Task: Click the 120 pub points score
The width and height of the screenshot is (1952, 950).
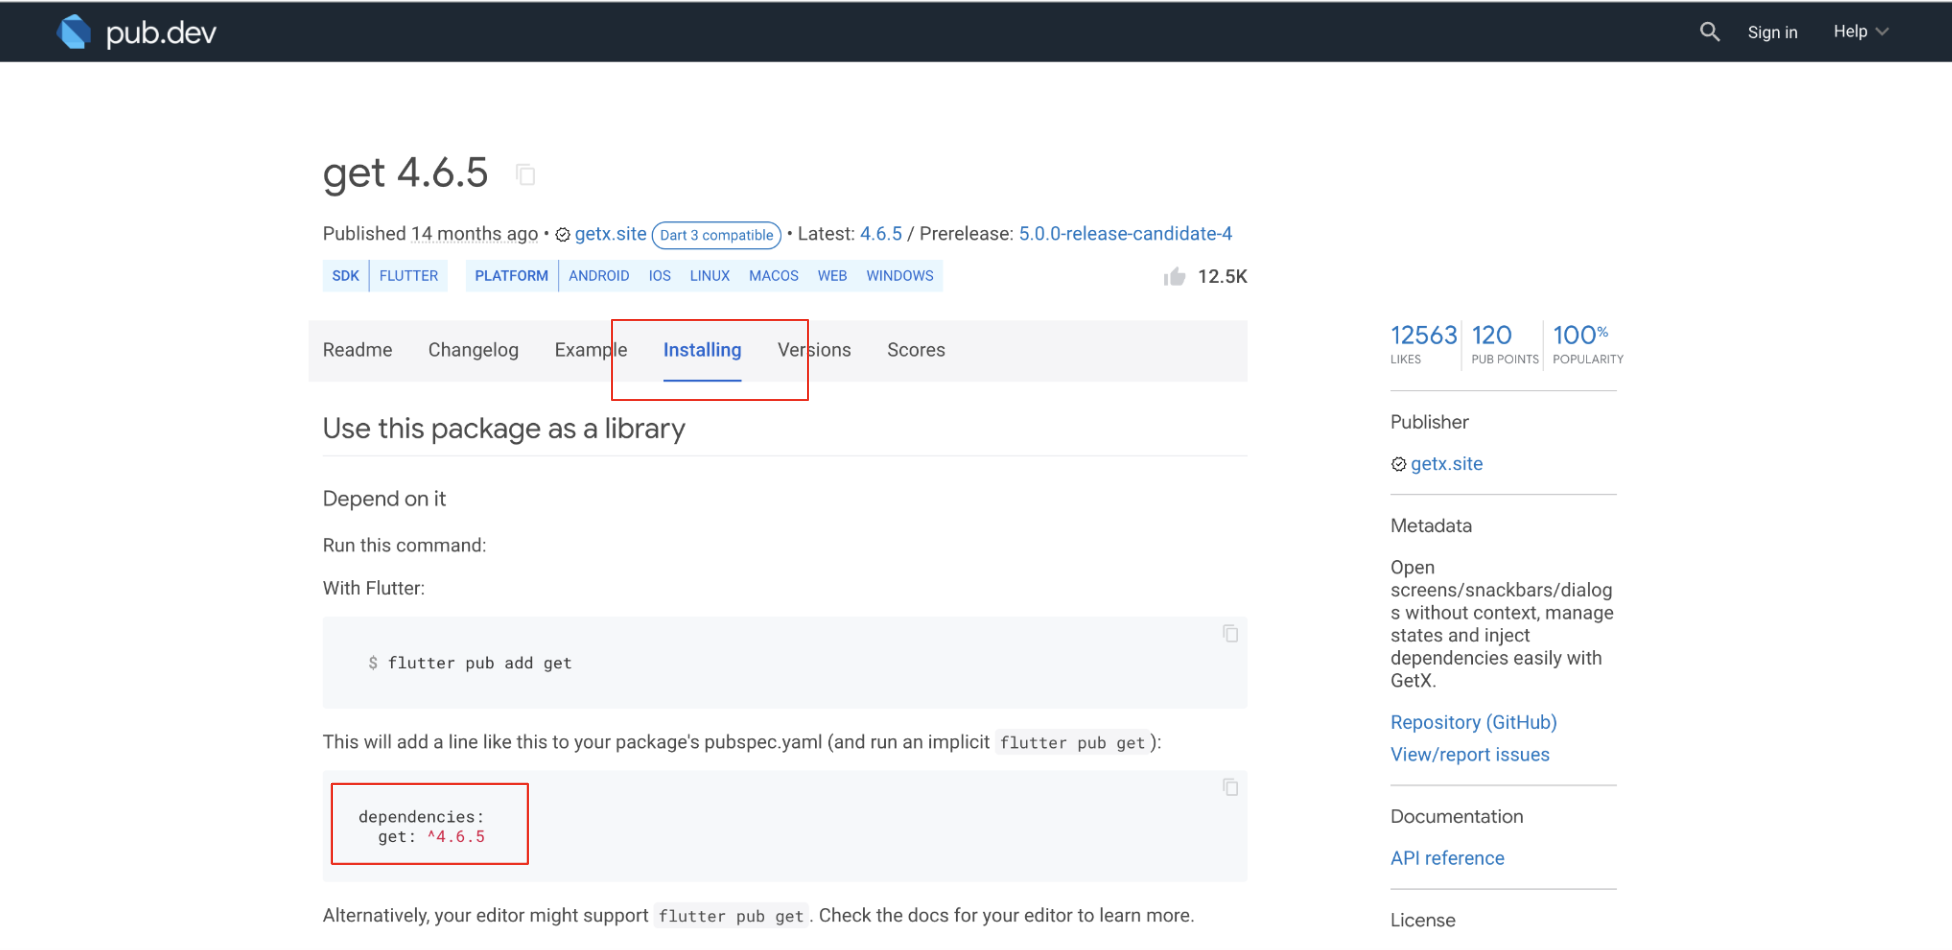Action: pyautogui.click(x=1505, y=344)
